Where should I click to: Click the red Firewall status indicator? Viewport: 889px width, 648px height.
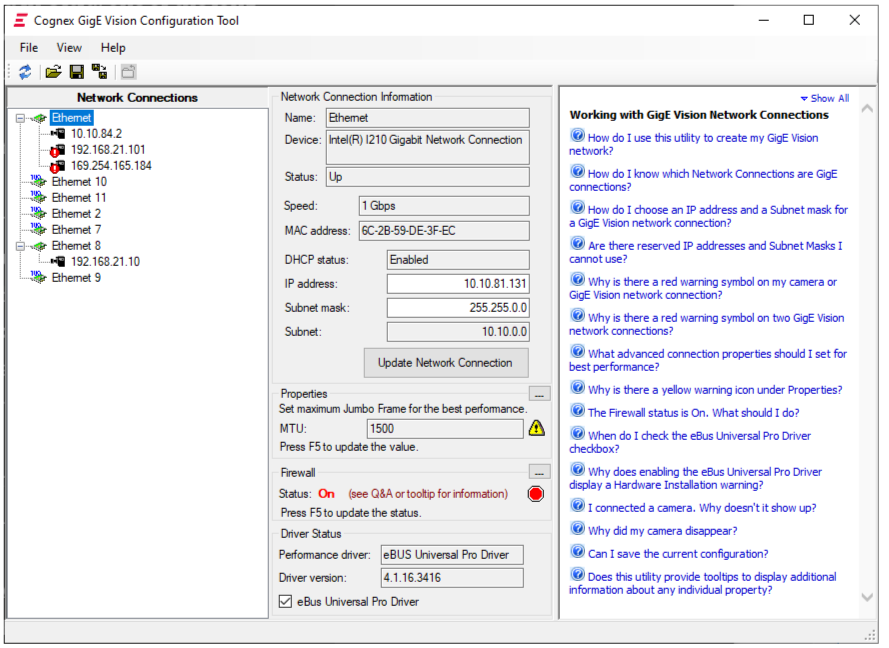[536, 493]
